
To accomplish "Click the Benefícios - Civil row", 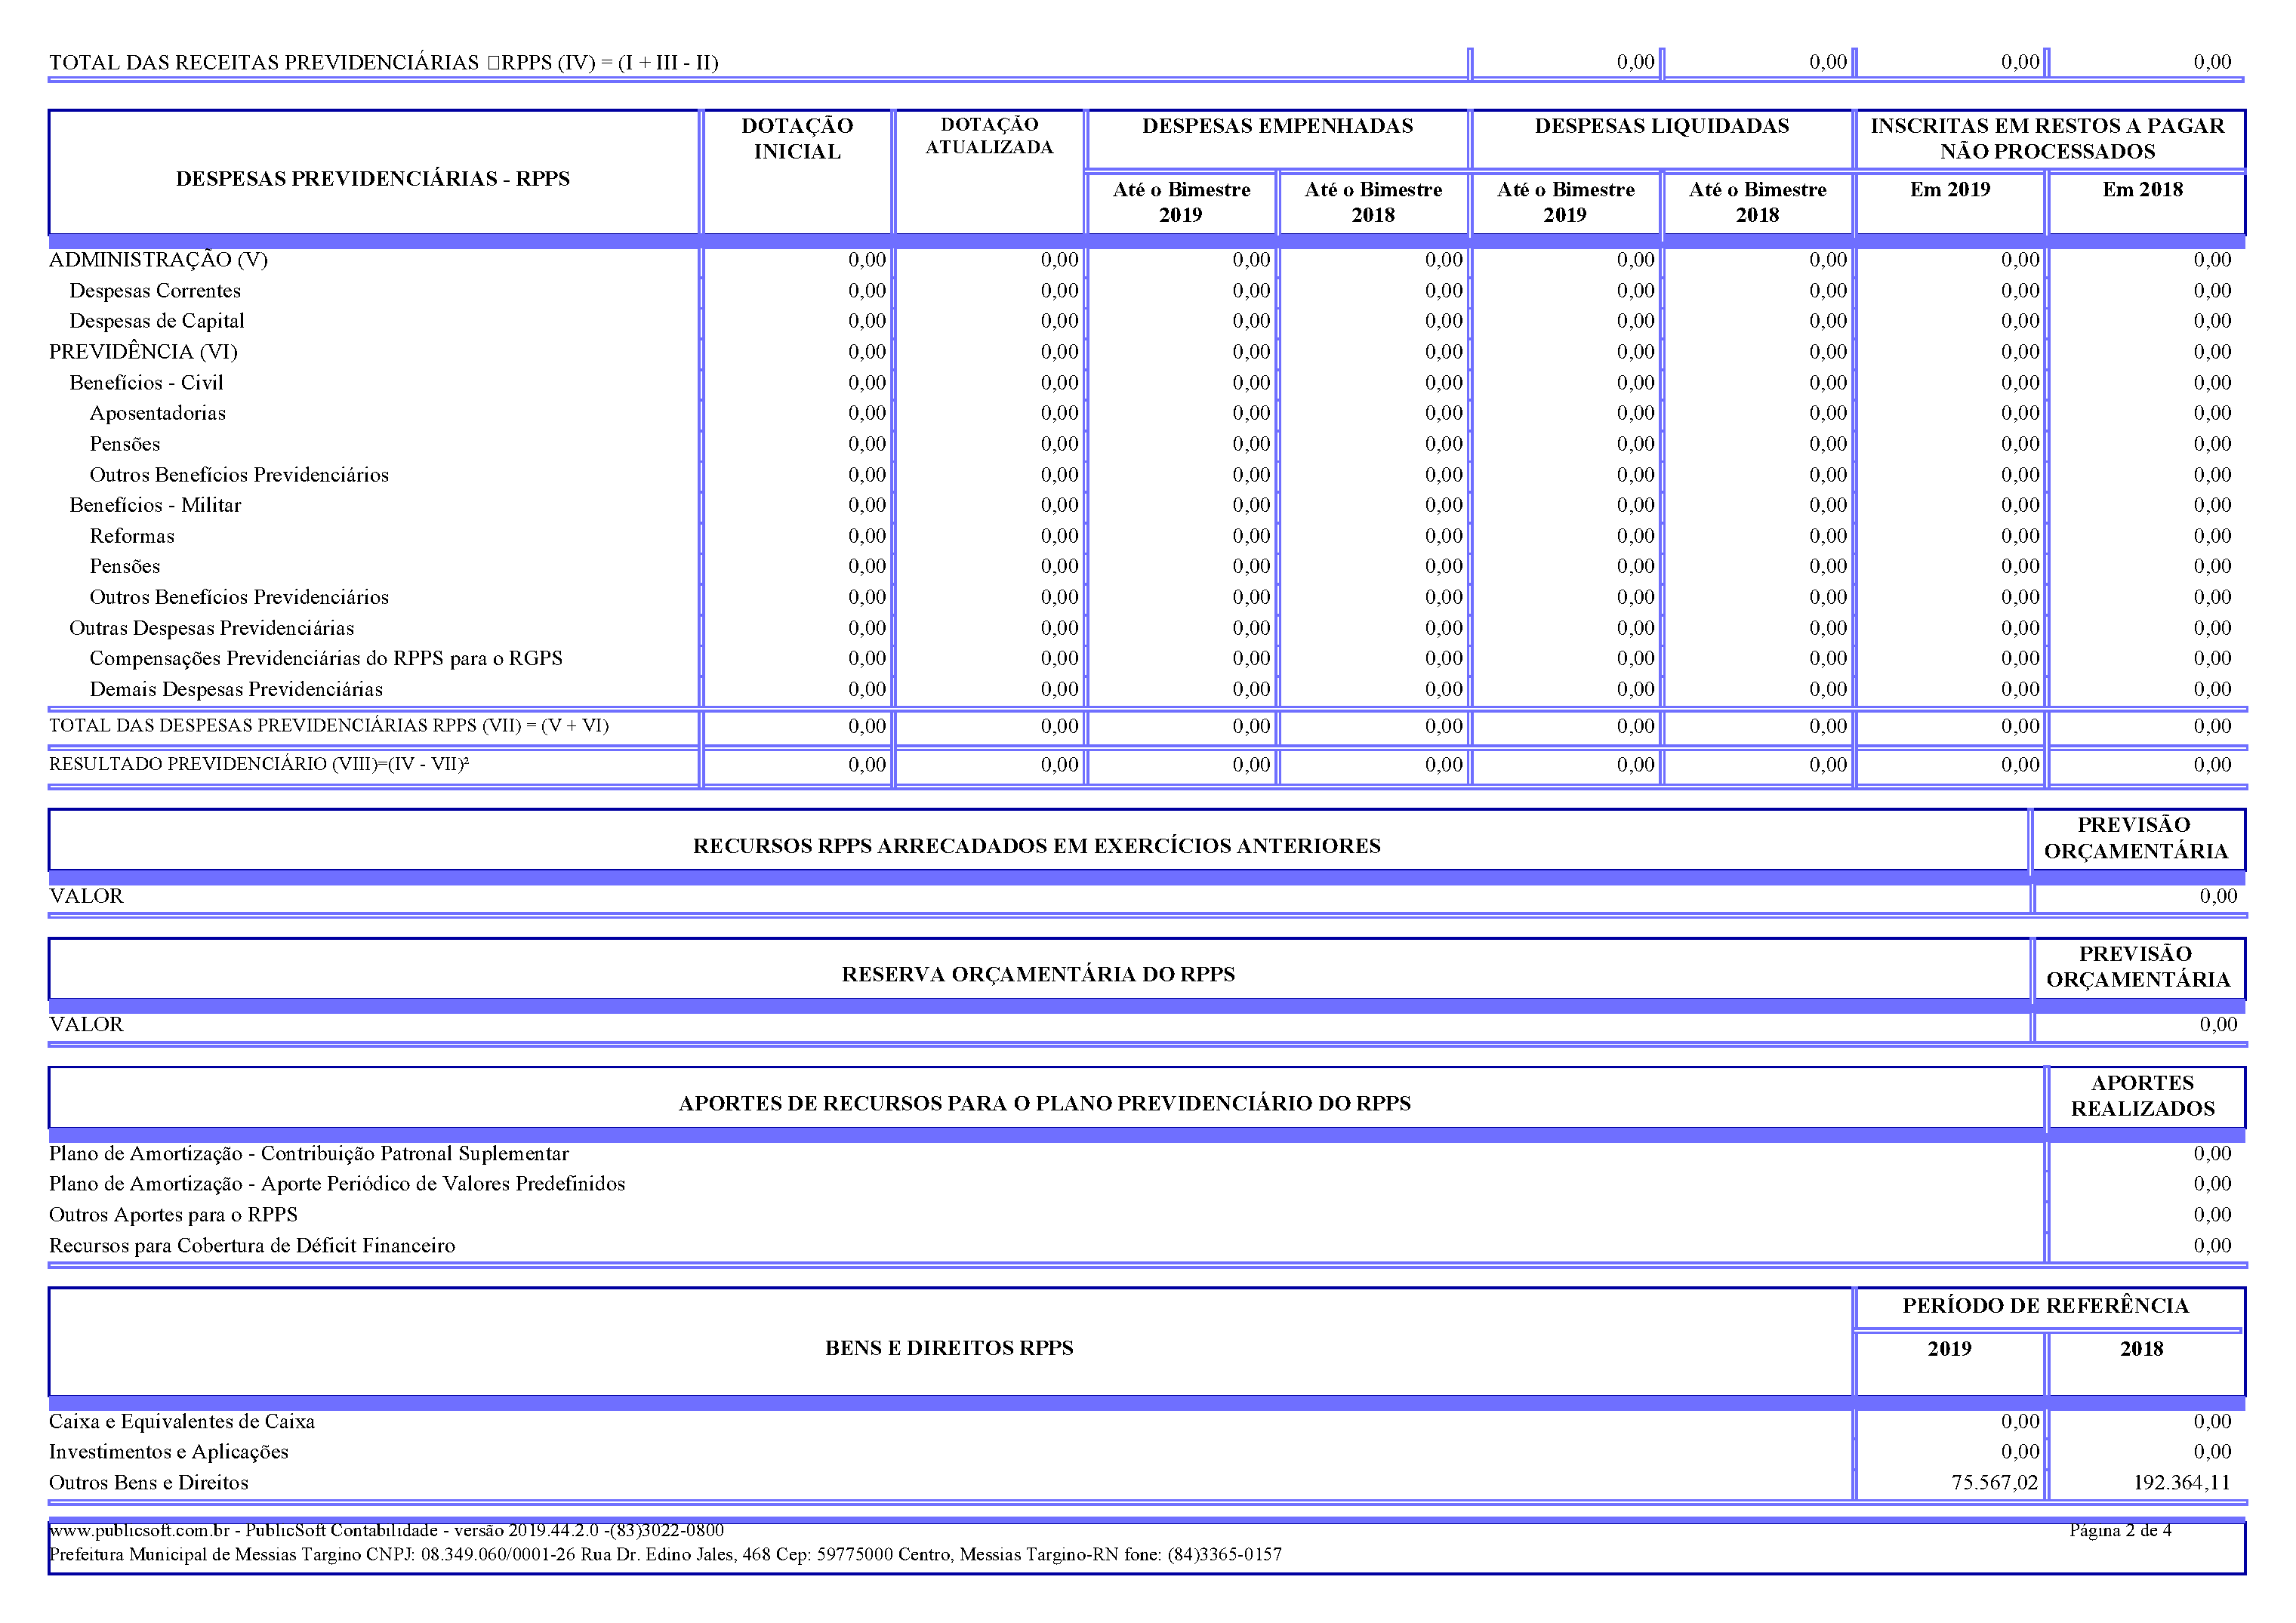I will [x=146, y=383].
